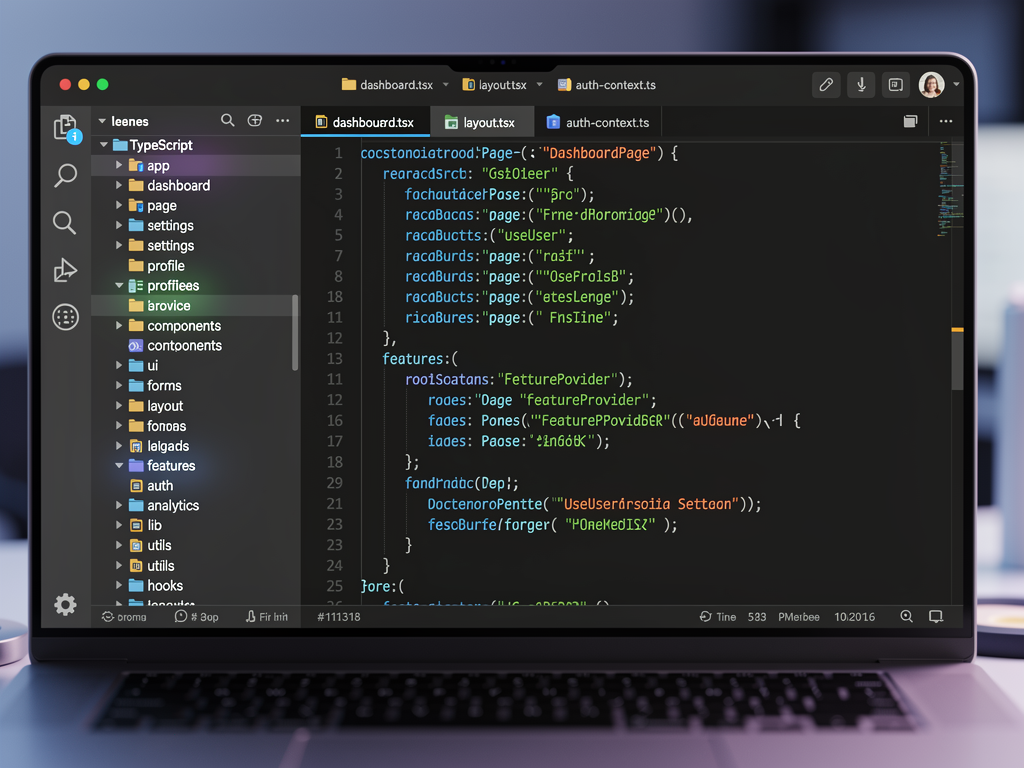Image resolution: width=1024 pixels, height=768 pixels.
Task: Expand the lib folder
Action: click(x=119, y=525)
